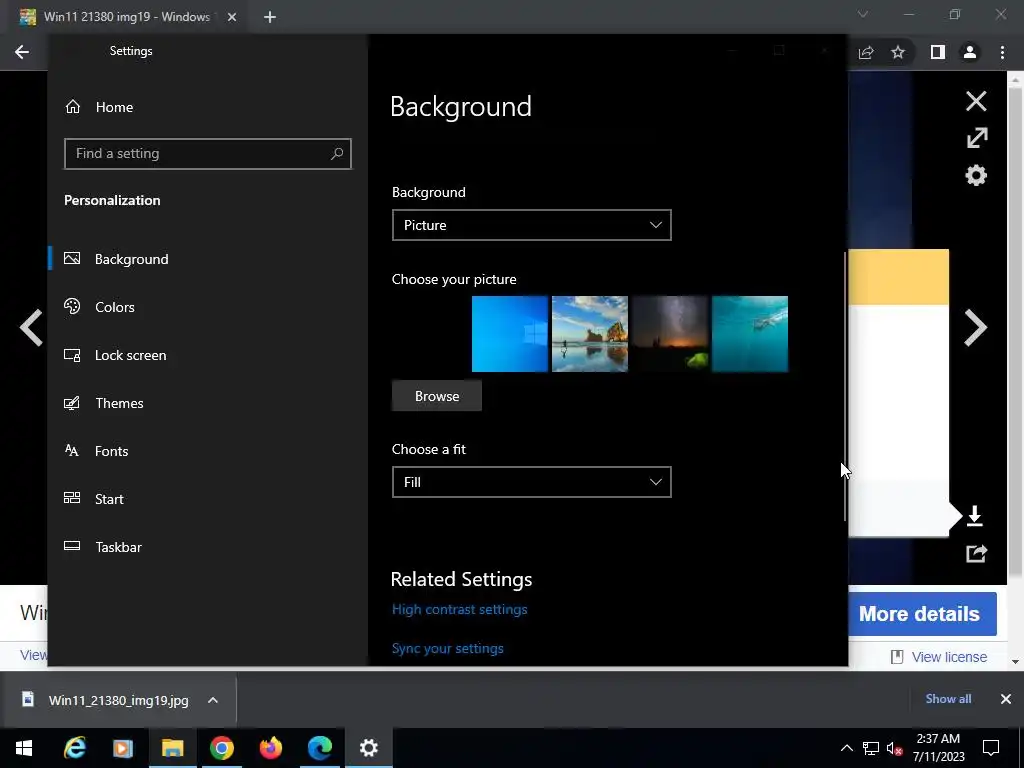This screenshot has height=768, width=1024.
Task: Toggle browser side panel icon
Action: pos(937,52)
